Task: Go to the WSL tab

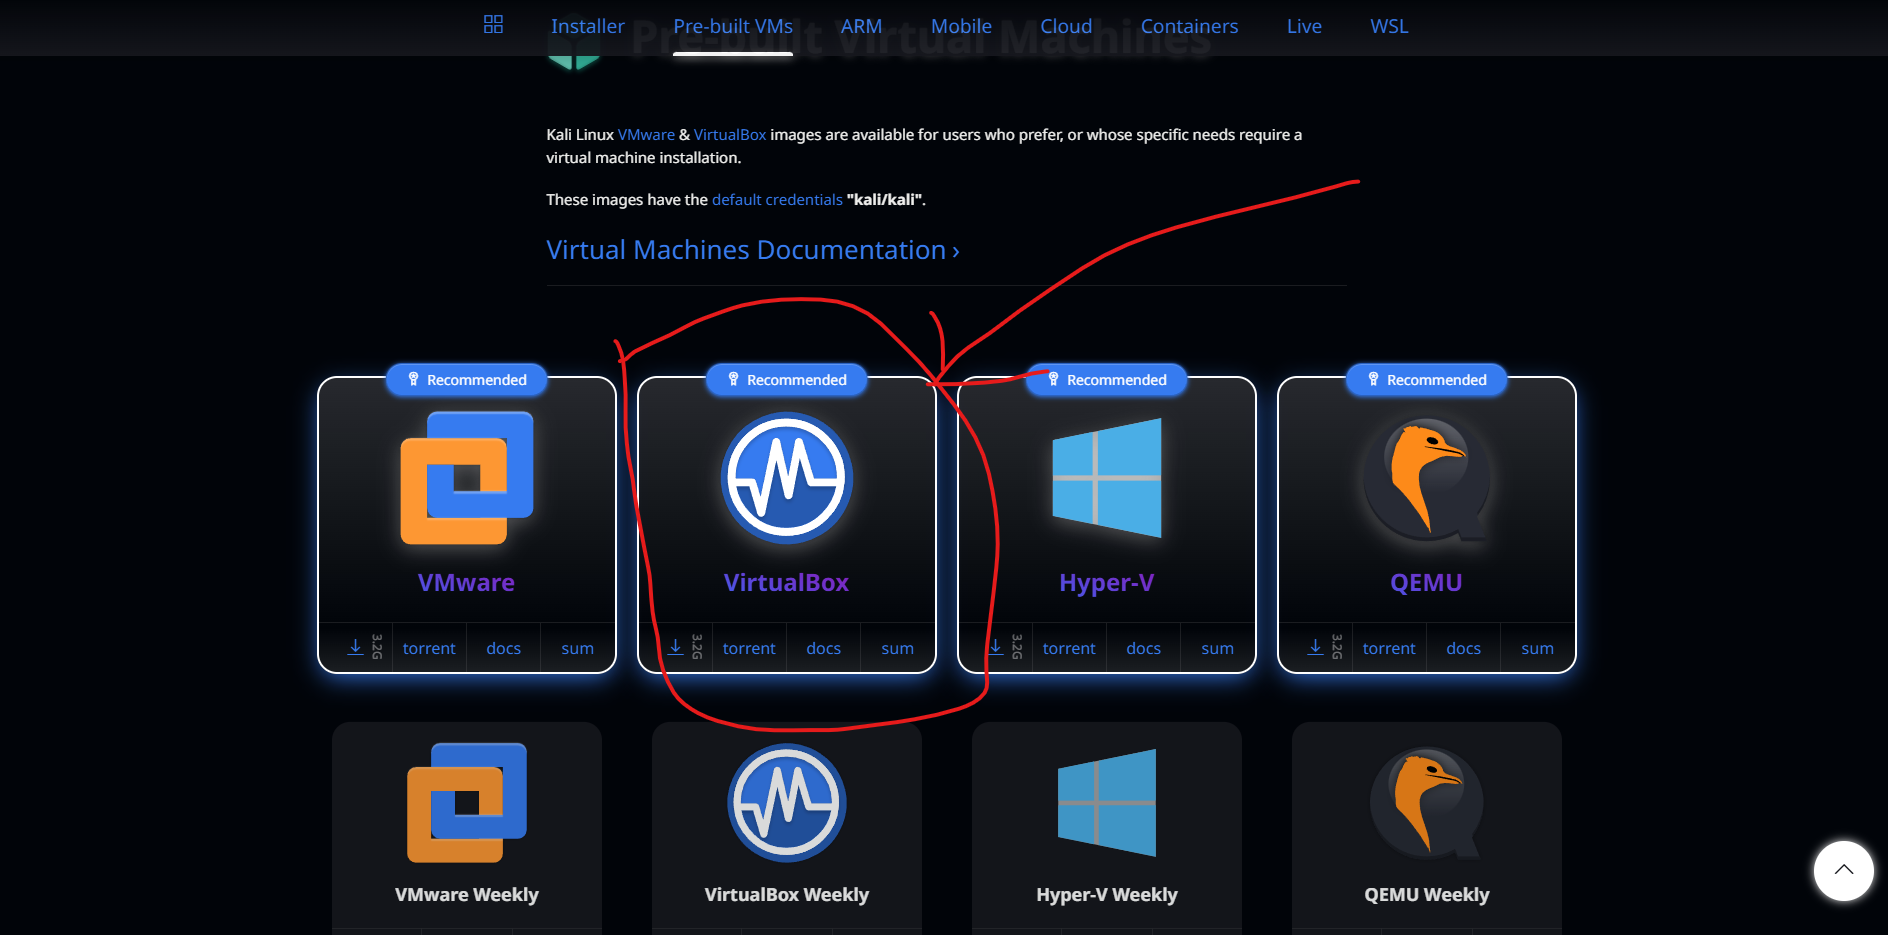Action: 1389,26
